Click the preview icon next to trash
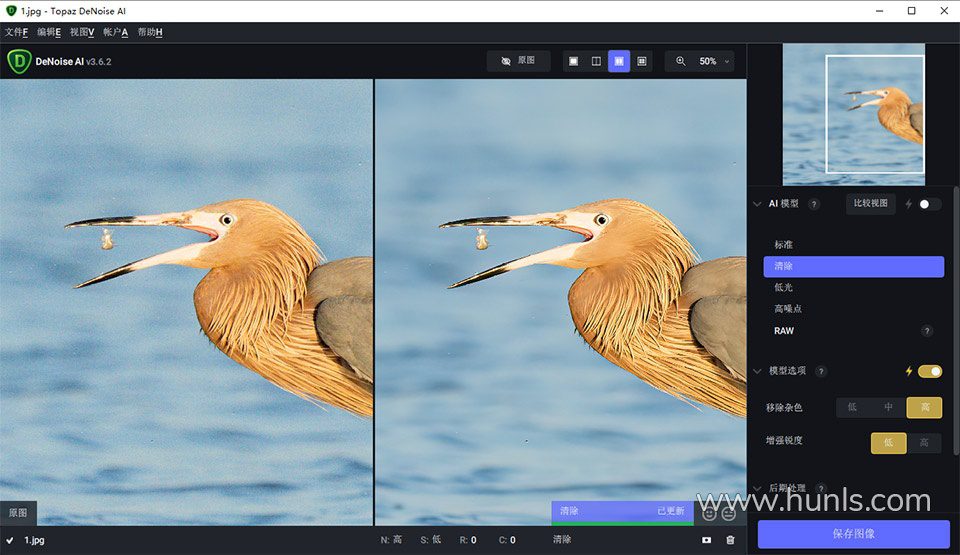960x555 pixels. tap(706, 540)
